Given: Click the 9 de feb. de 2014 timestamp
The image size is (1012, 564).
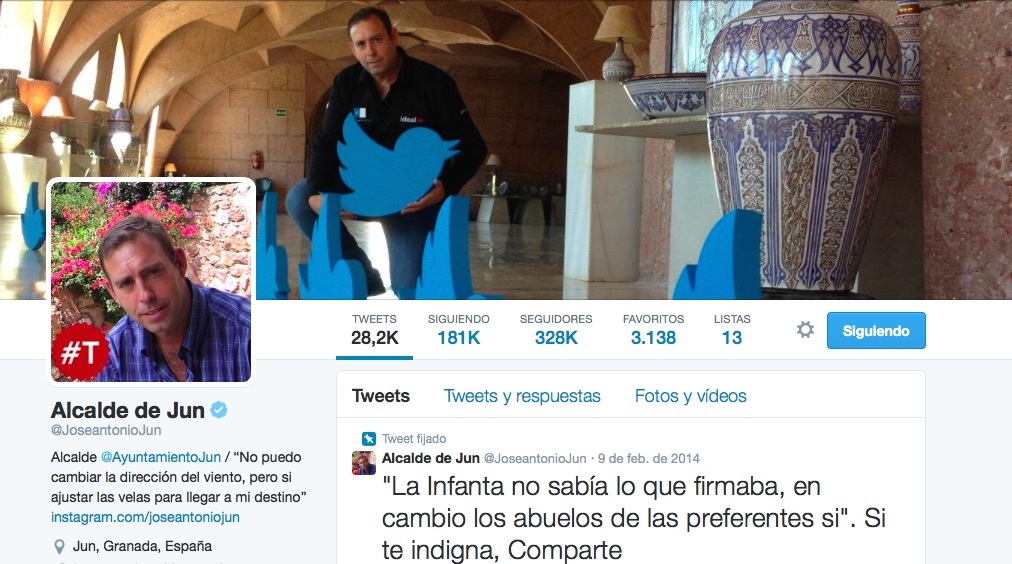Looking at the screenshot, I should [x=649, y=458].
